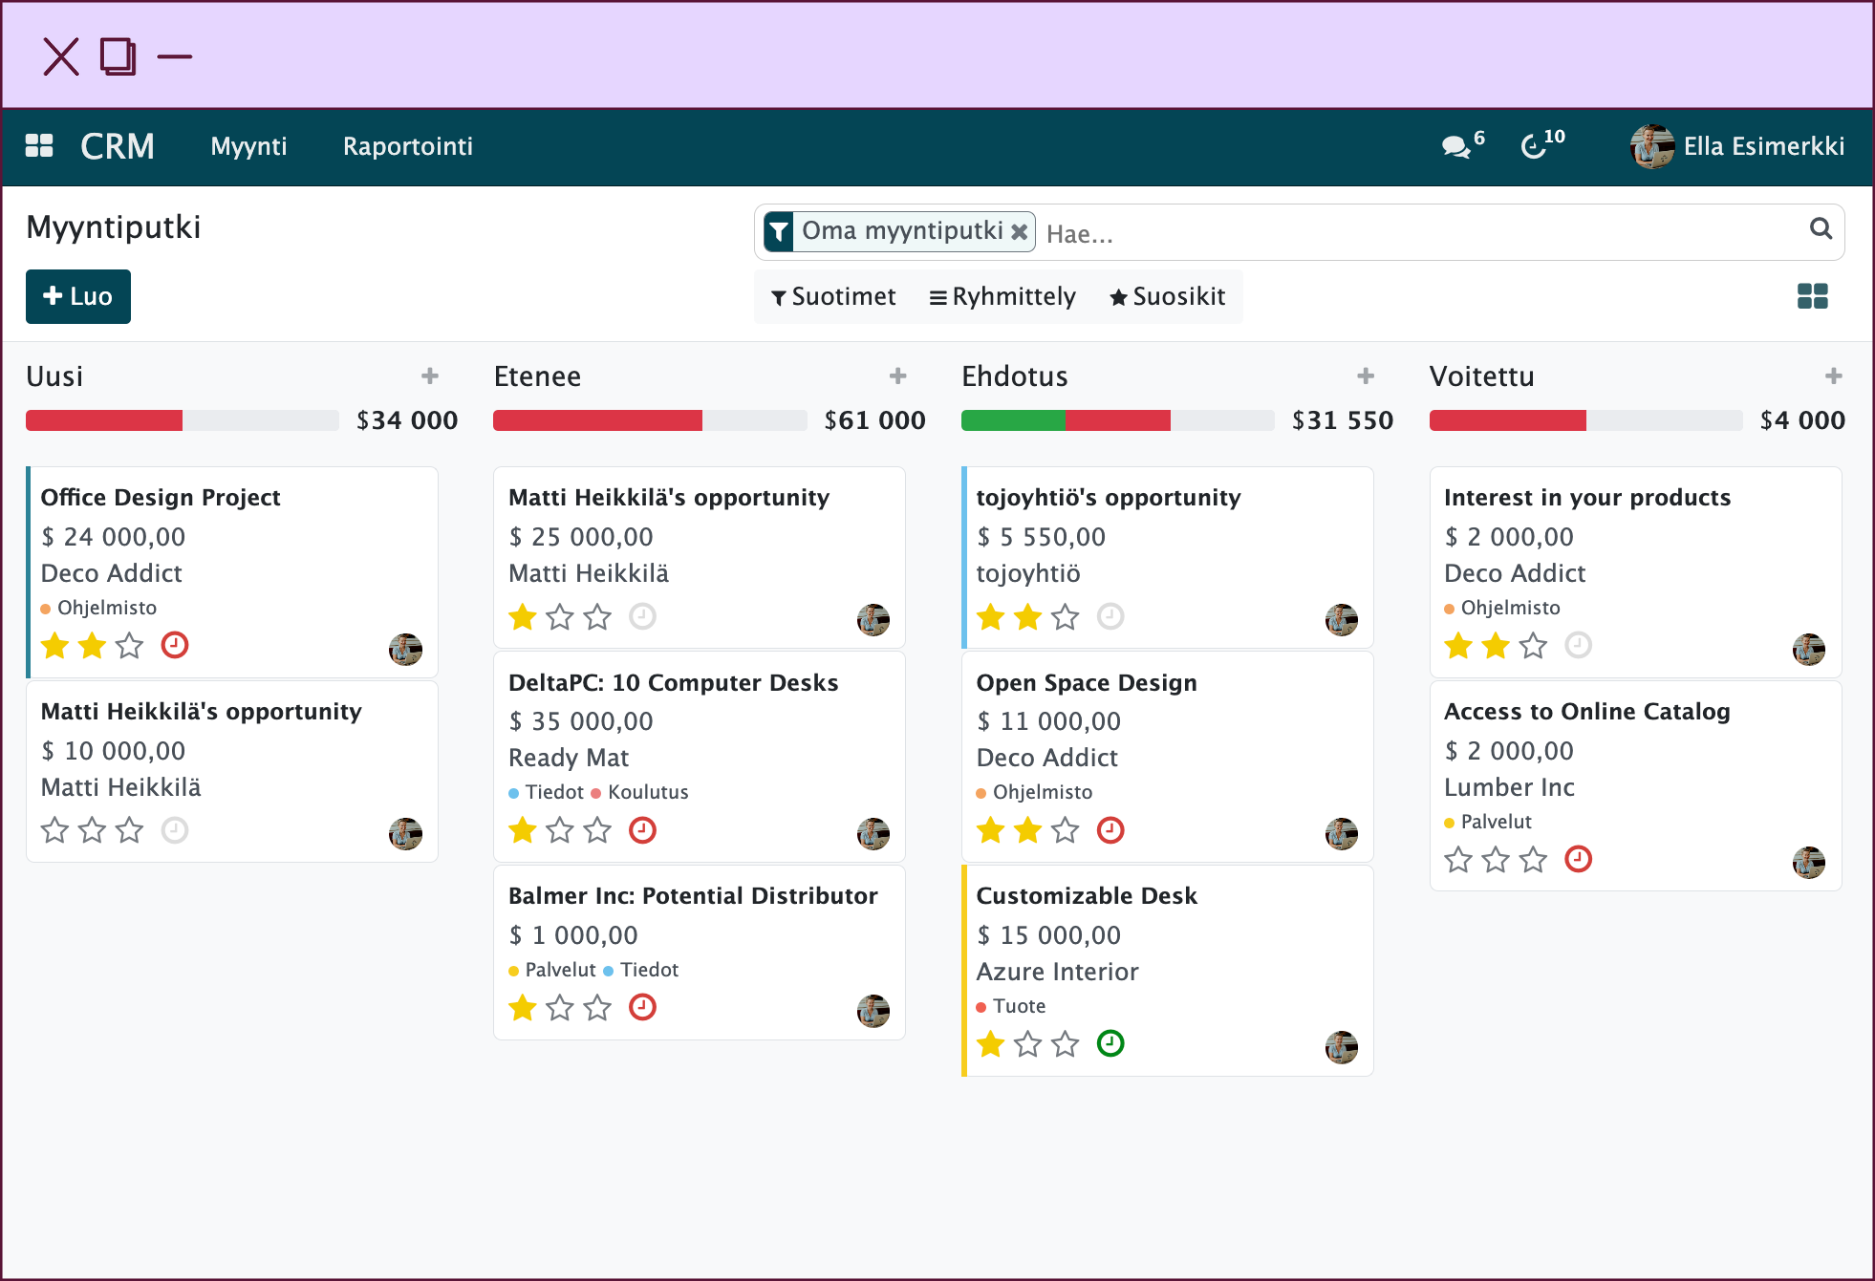This screenshot has width=1875, height=1281.
Task: Add new card in Etenee column
Action: point(897,376)
